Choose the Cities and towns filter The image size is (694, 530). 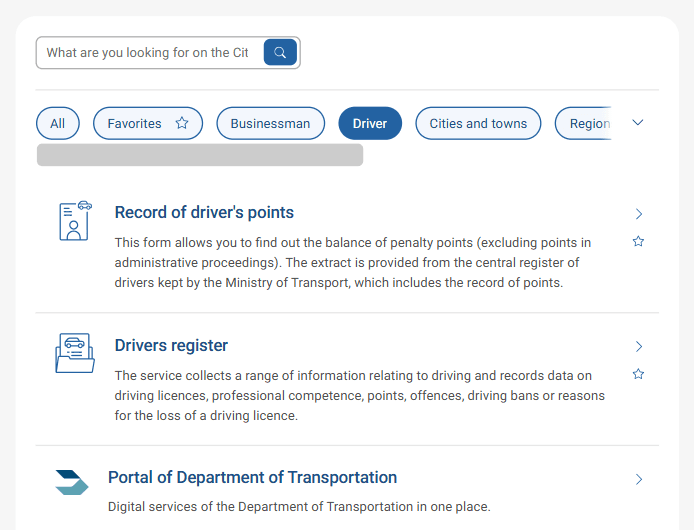tap(478, 124)
